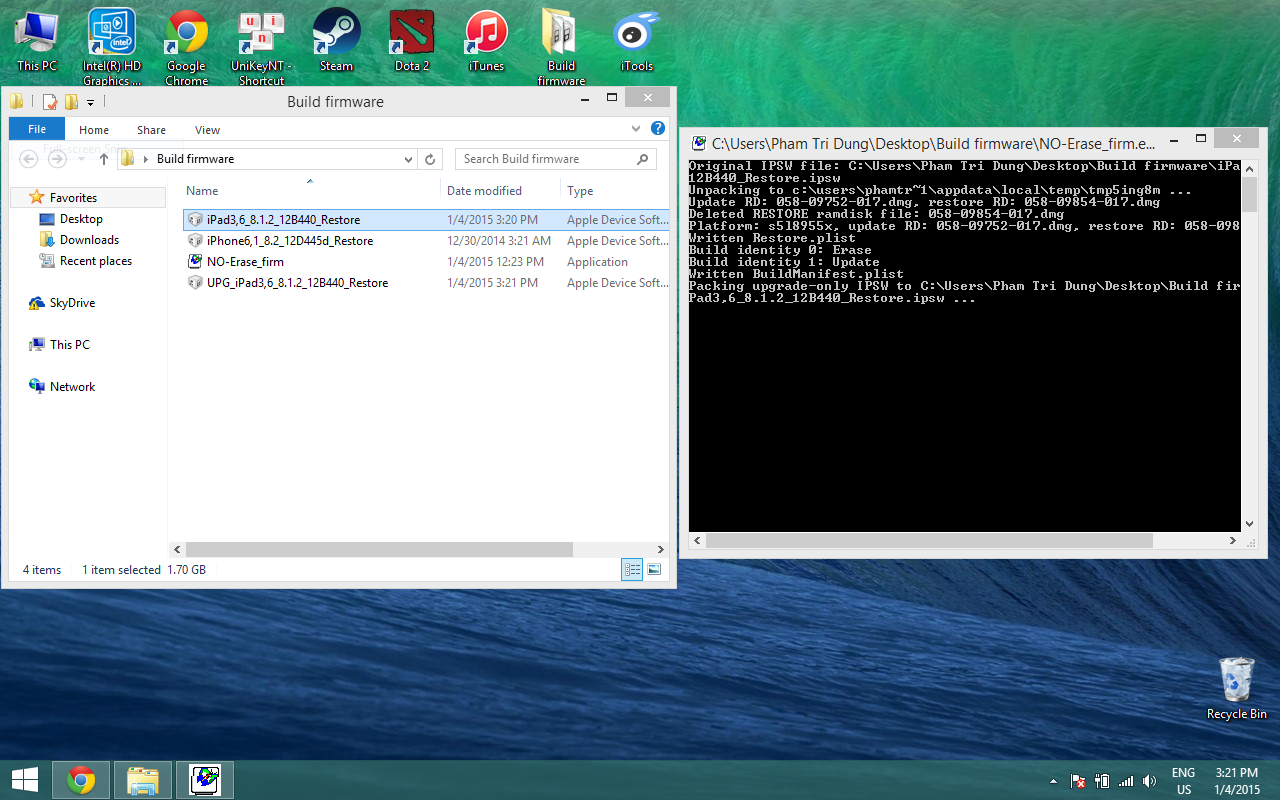Click Google Chrome in the taskbar
The height and width of the screenshot is (800, 1280).
tap(81, 779)
